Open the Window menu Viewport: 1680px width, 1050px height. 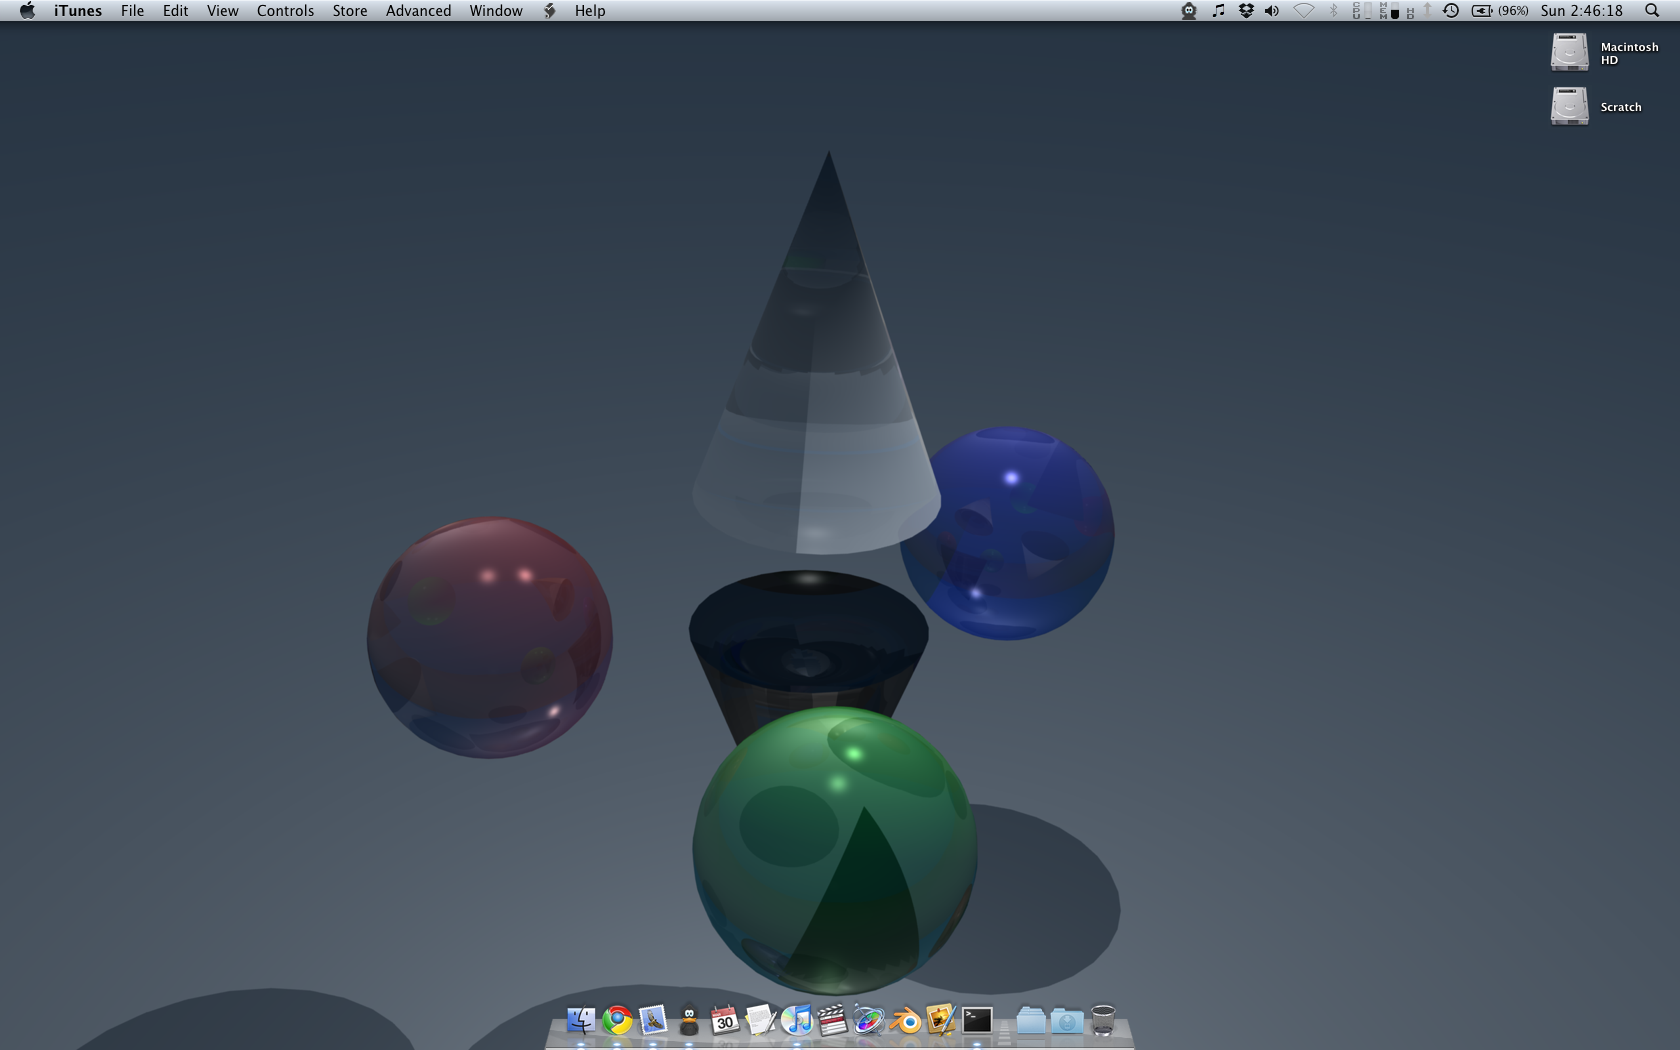click(496, 11)
